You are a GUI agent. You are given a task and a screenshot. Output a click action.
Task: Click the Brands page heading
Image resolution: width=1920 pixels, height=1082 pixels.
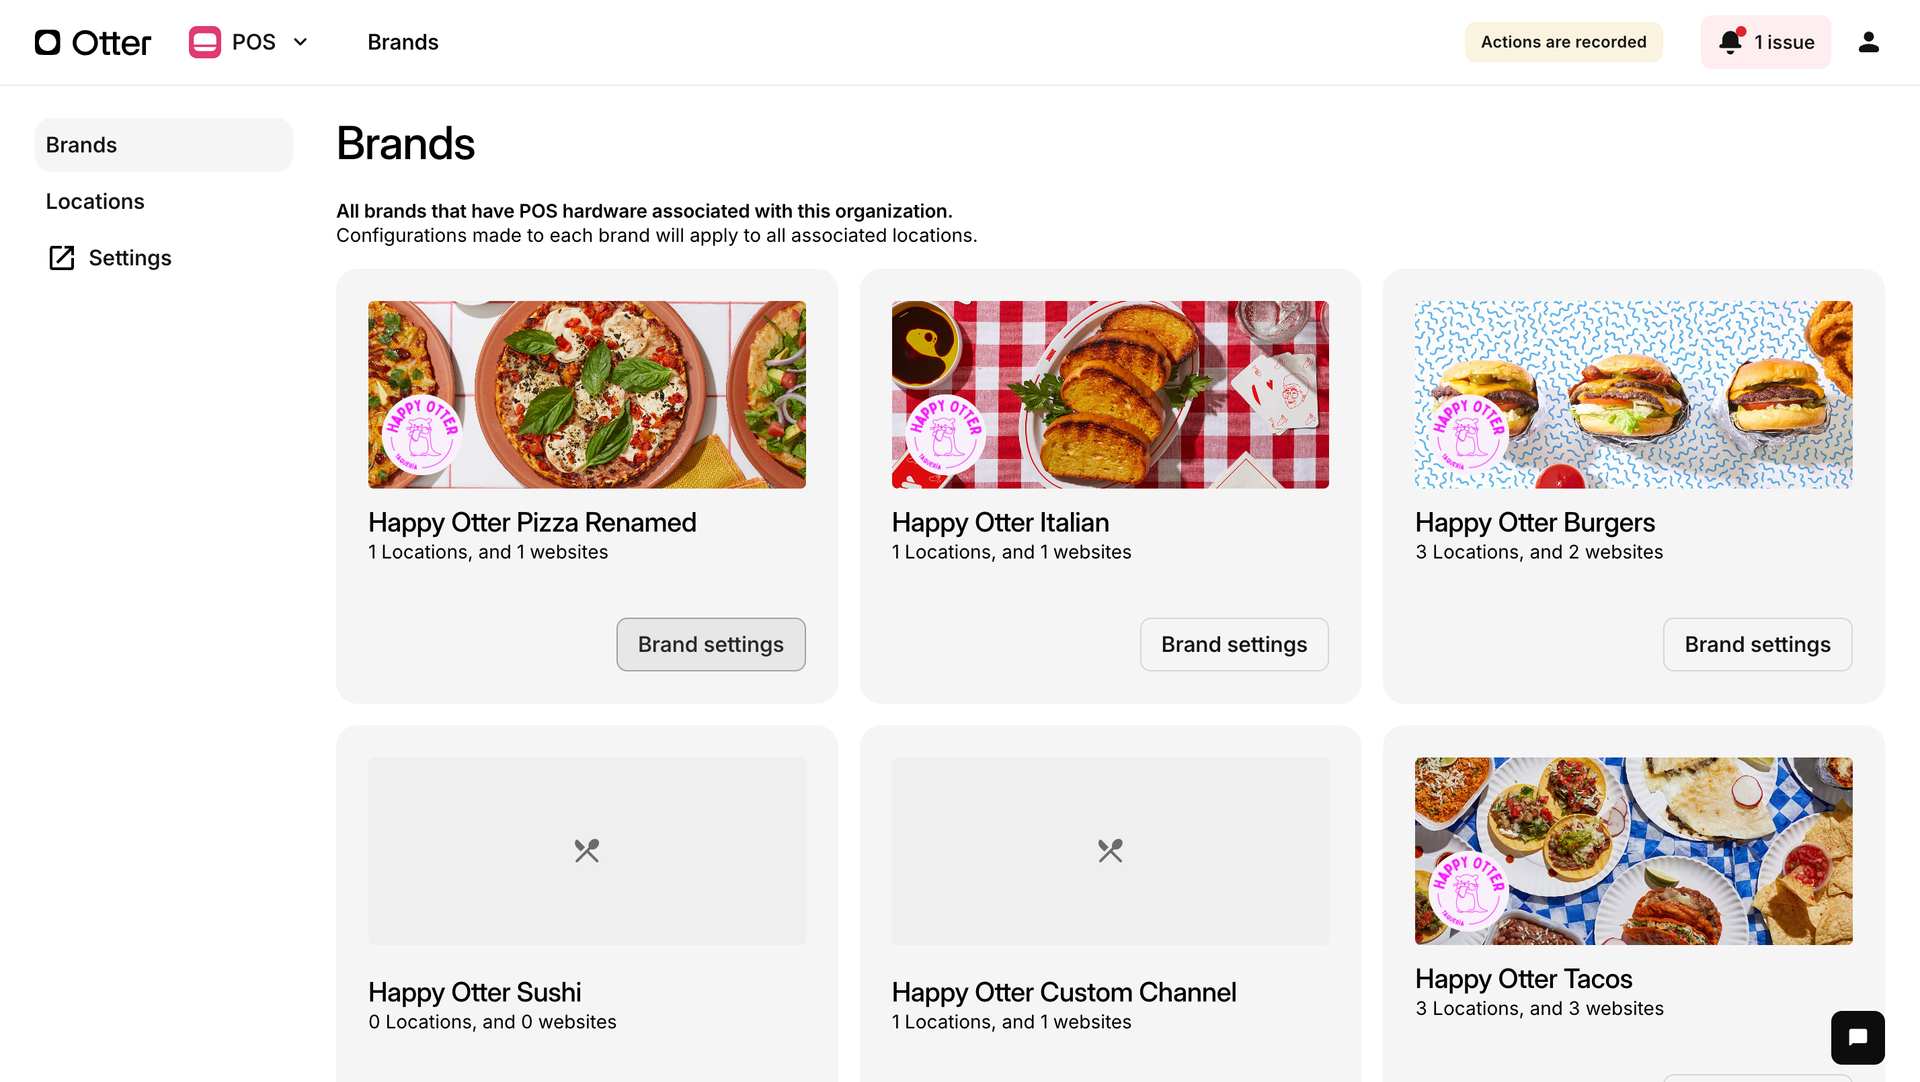coord(405,144)
